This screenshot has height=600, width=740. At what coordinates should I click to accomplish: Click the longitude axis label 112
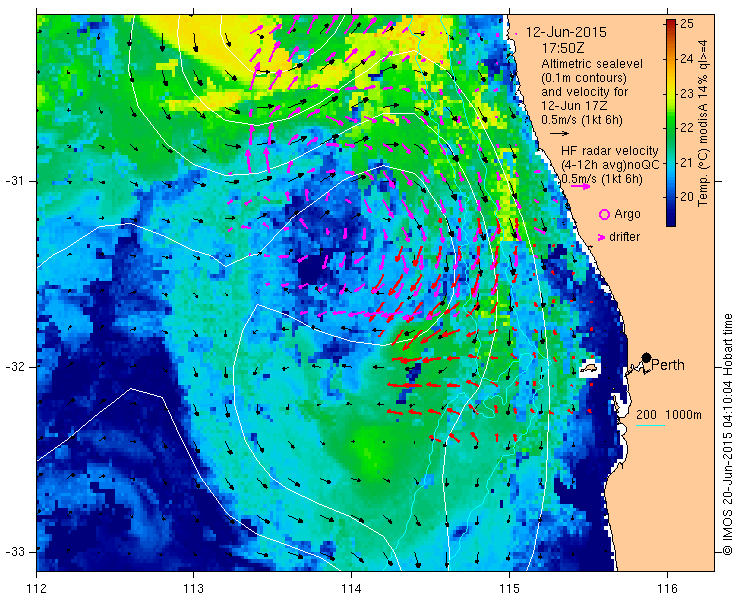click(37, 589)
